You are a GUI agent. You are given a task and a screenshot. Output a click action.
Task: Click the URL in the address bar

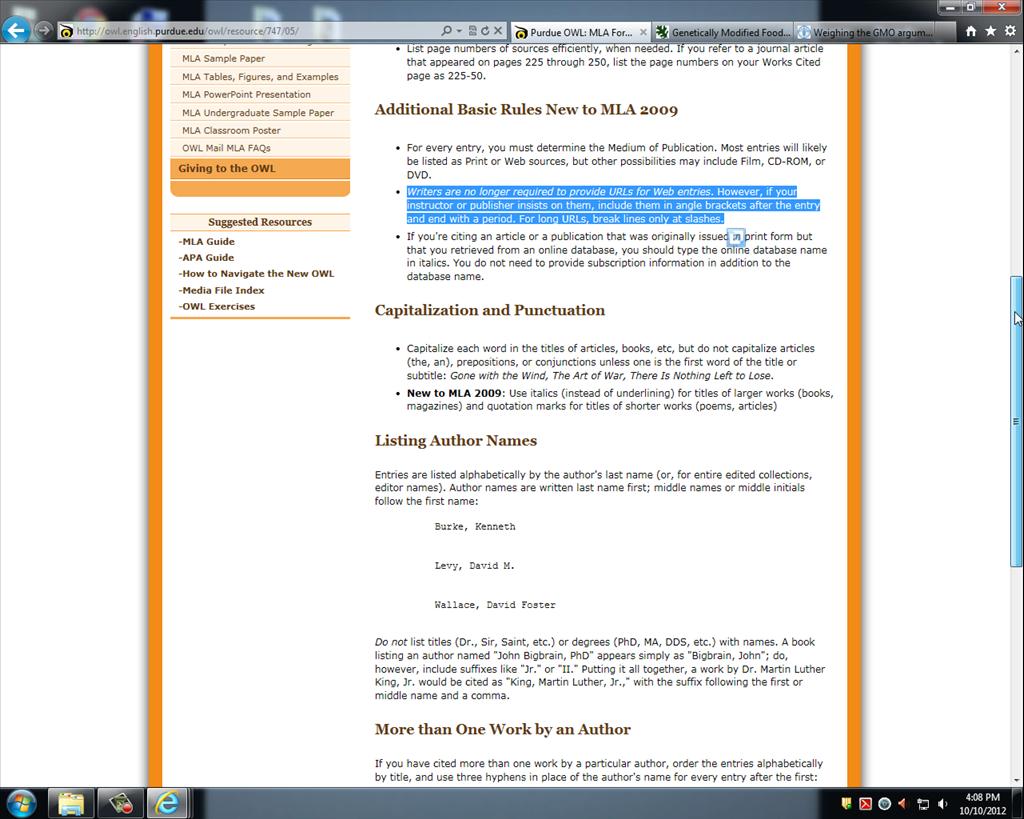(187, 31)
